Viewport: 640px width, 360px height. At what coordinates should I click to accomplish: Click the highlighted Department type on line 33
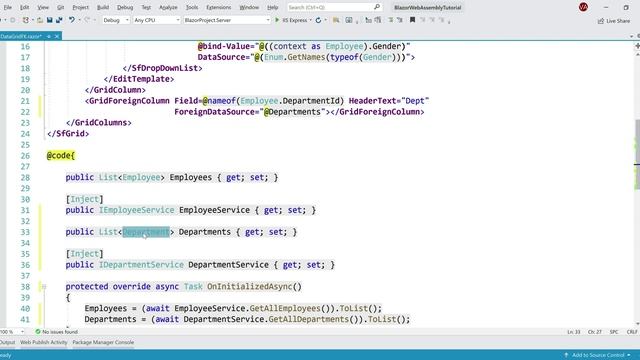coord(146,232)
